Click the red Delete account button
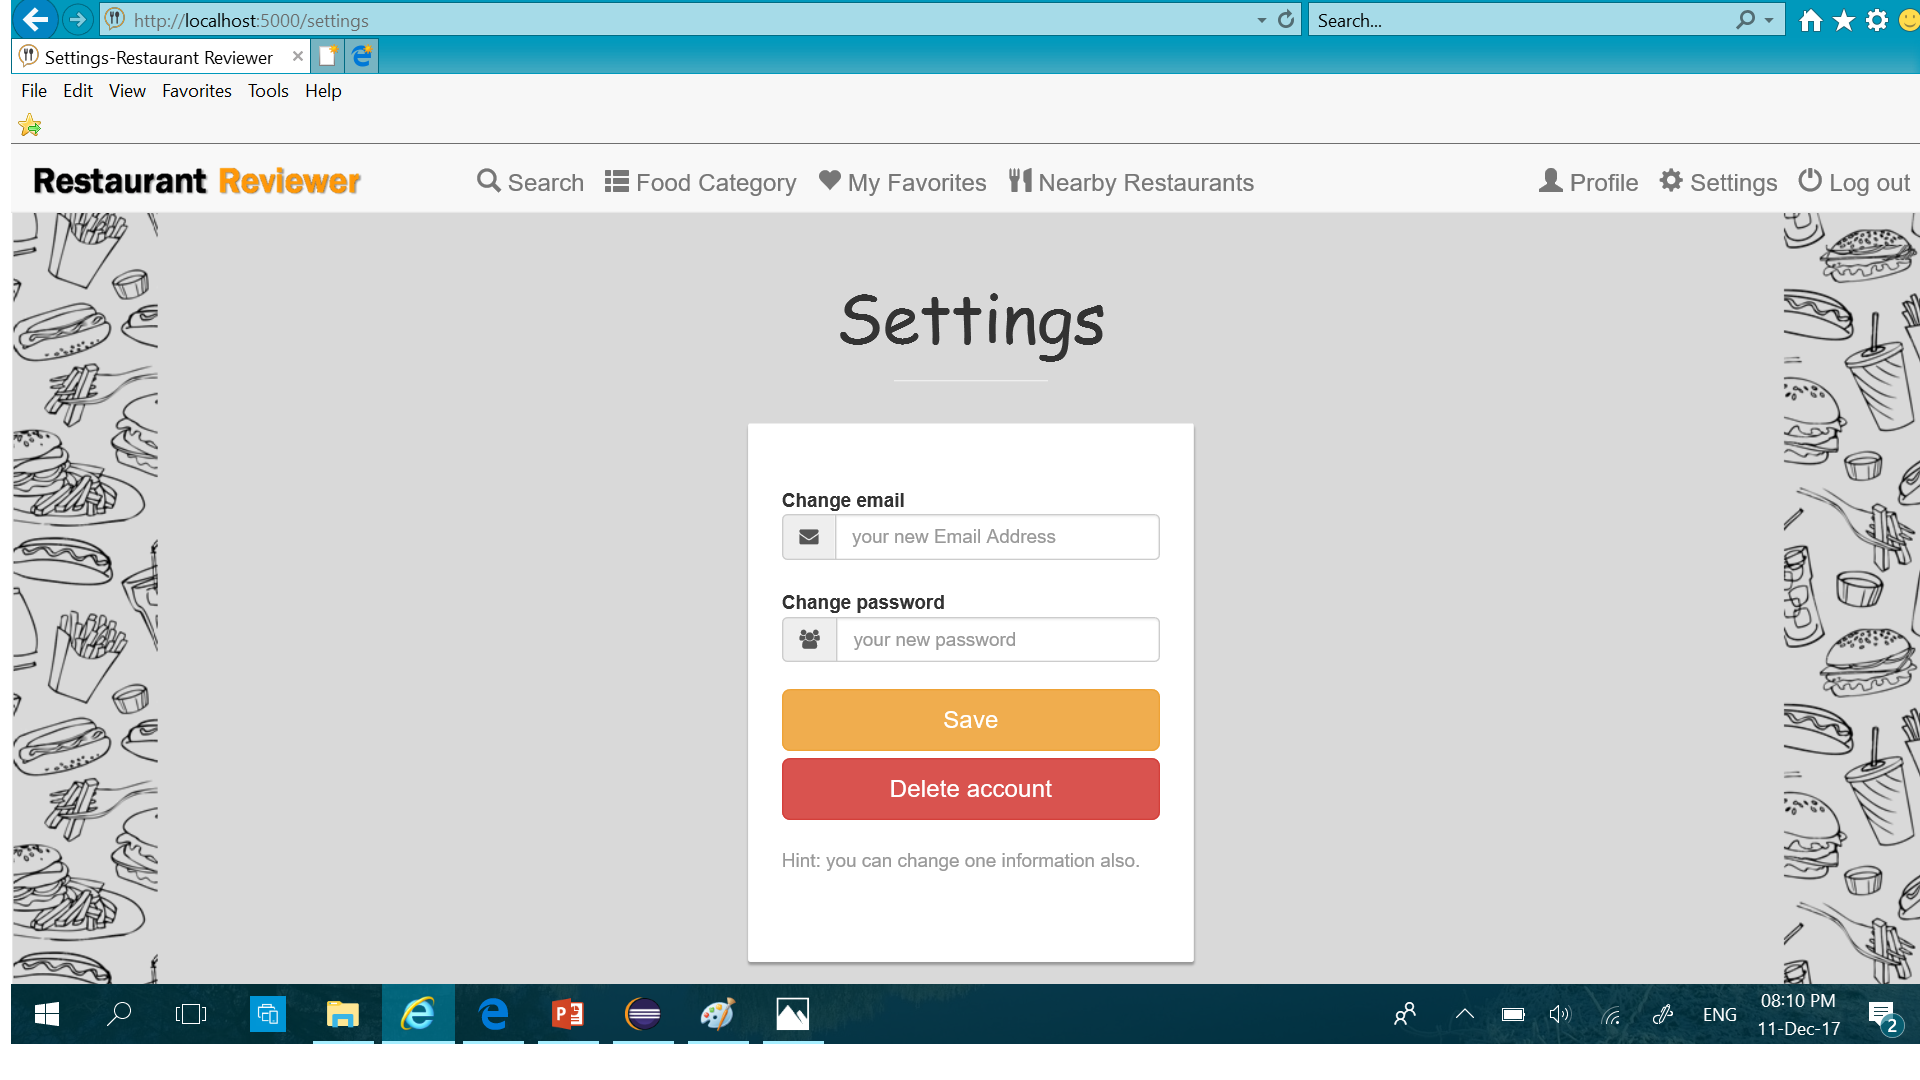The width and height of the screenshot is (1920, 1080). 970,789
